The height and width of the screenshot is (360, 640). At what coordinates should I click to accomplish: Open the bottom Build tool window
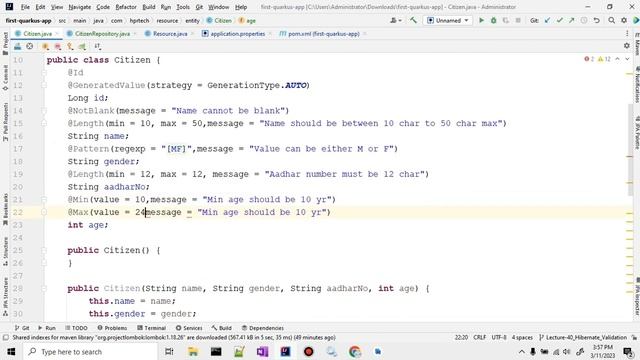222,328
